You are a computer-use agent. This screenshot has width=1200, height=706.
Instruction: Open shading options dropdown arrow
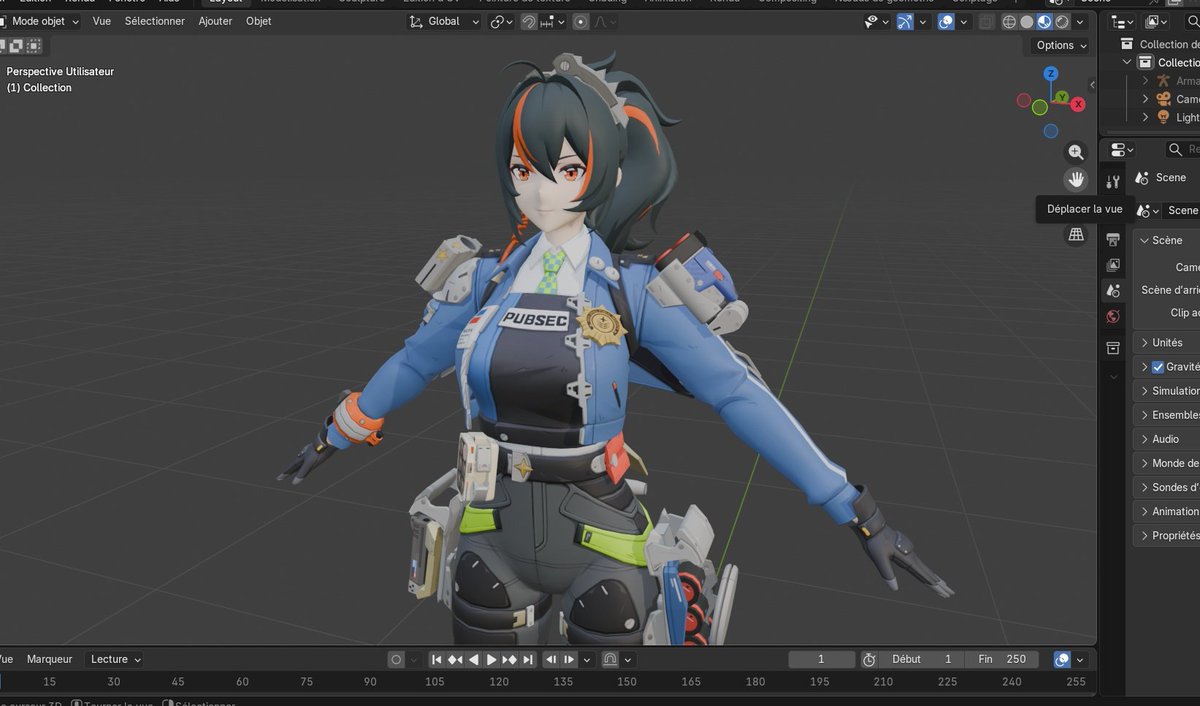coord(1079,22)
